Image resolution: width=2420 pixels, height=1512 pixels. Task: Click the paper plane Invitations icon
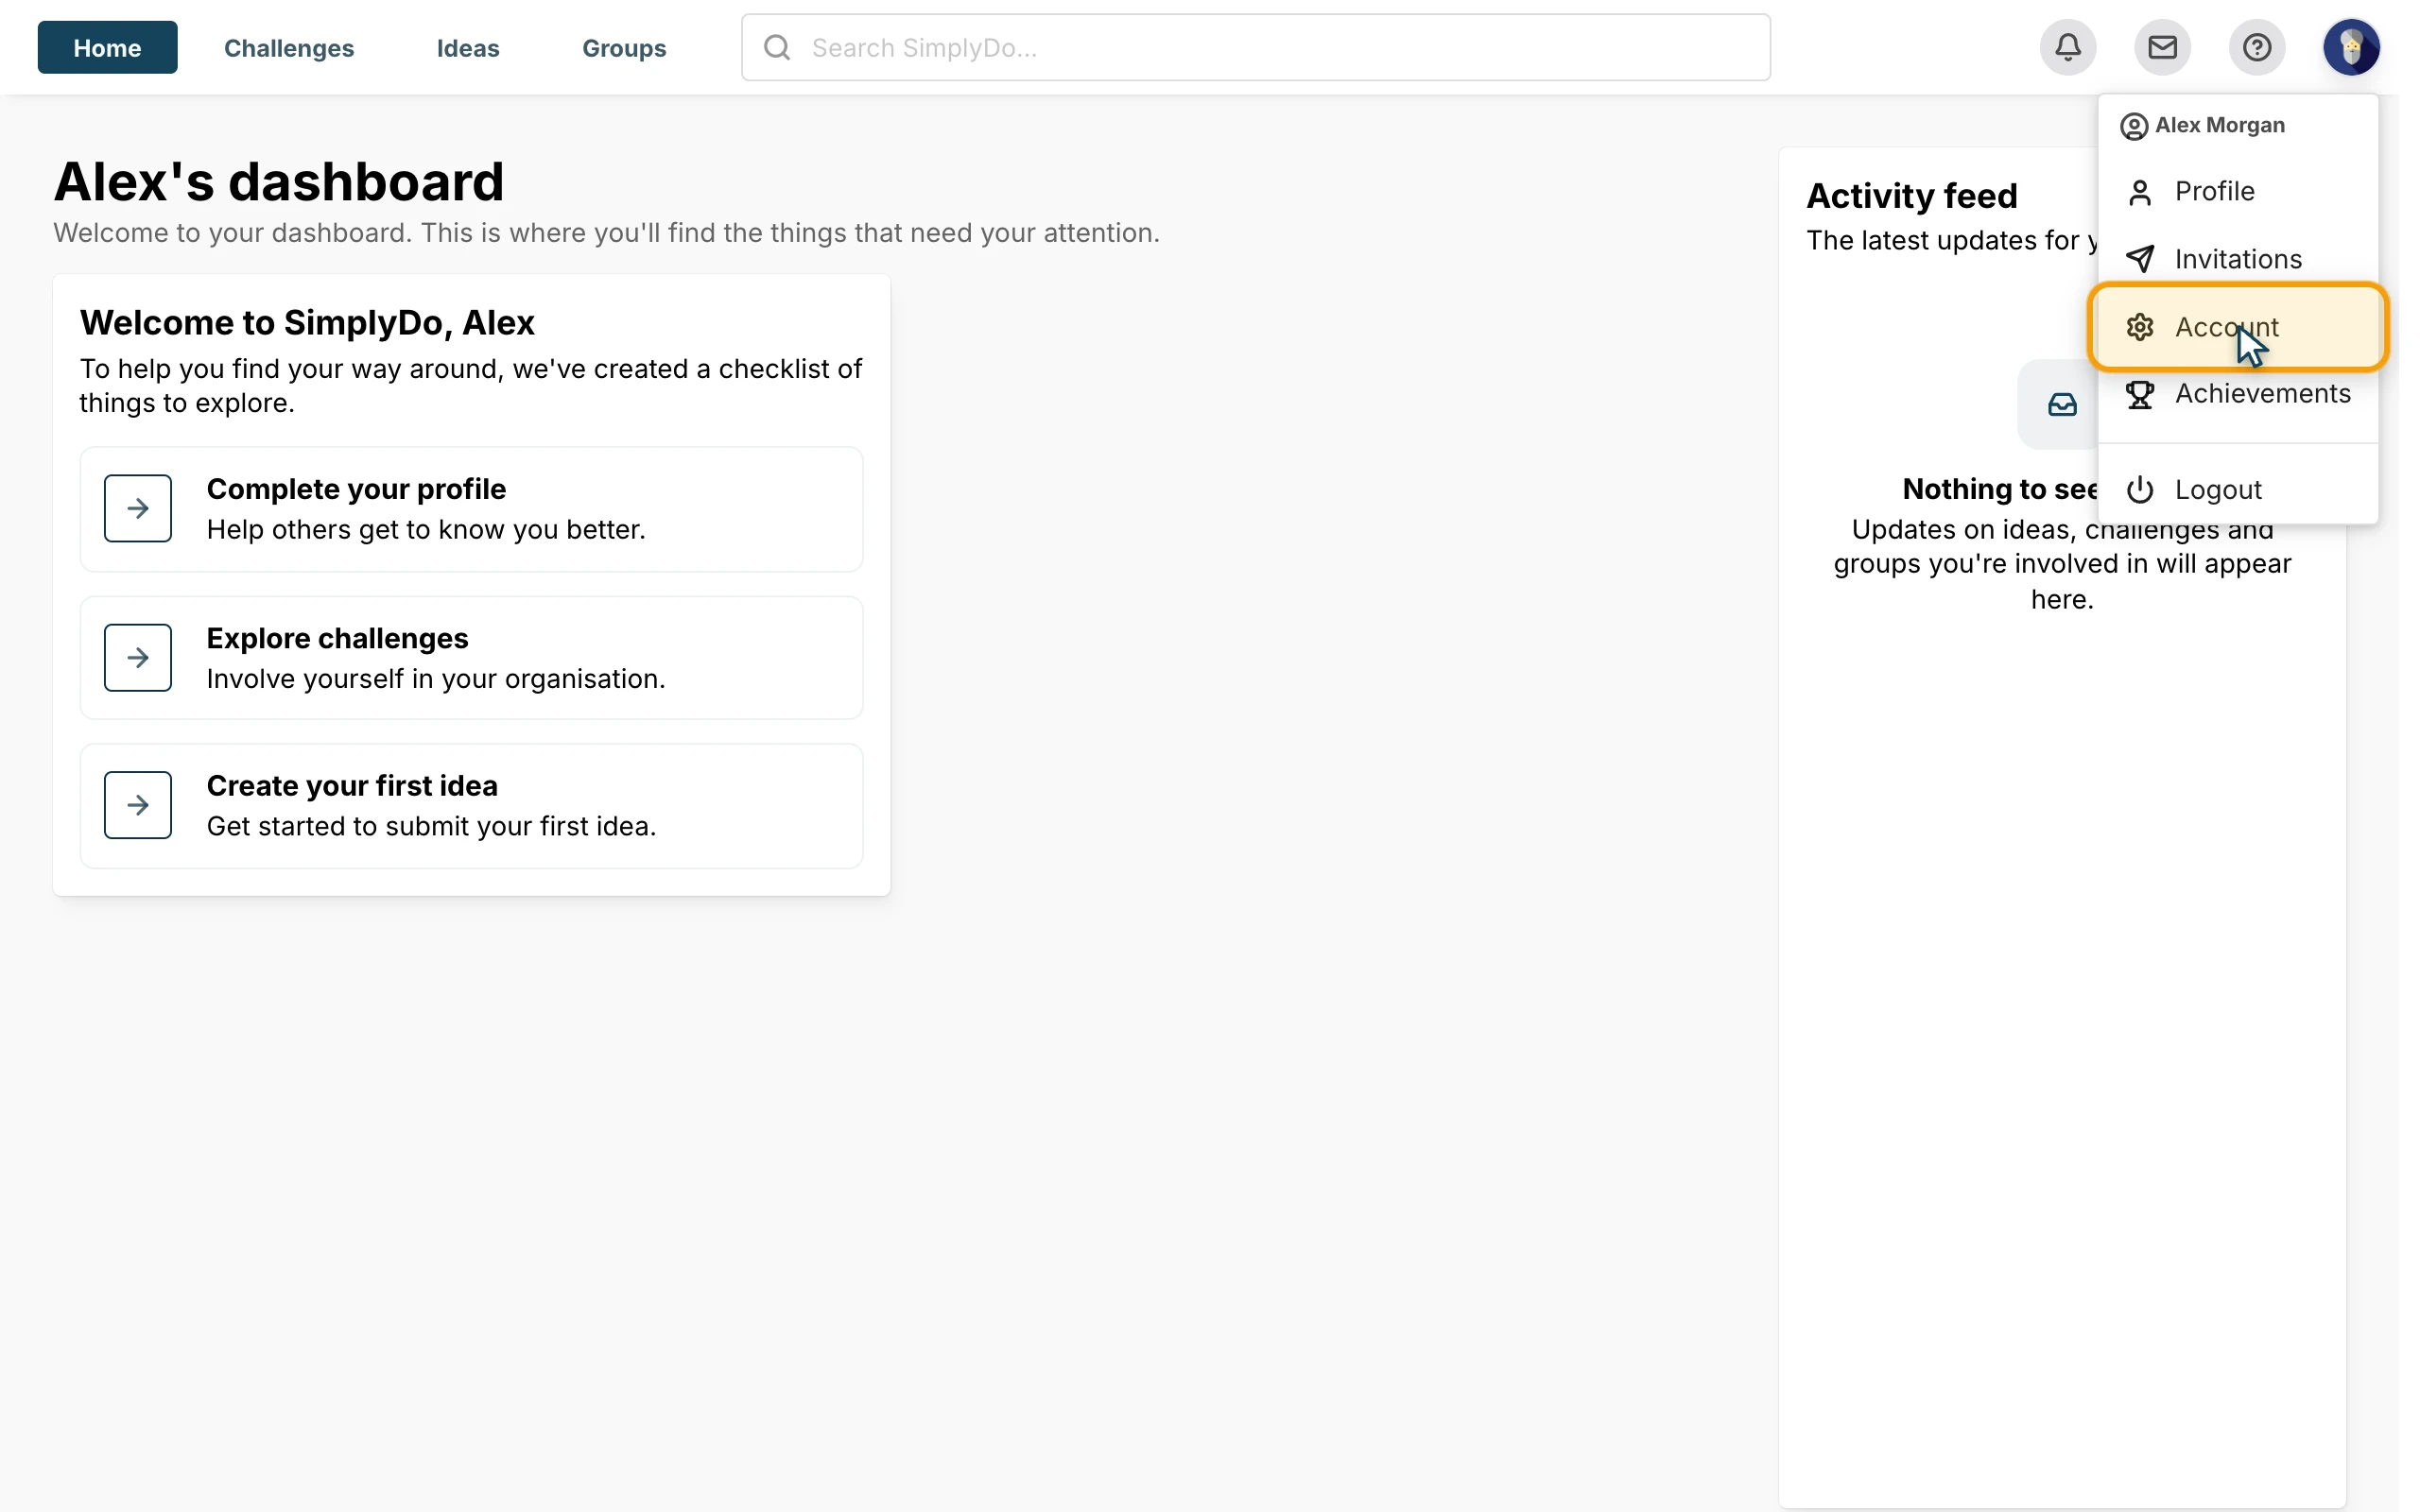2139,259
